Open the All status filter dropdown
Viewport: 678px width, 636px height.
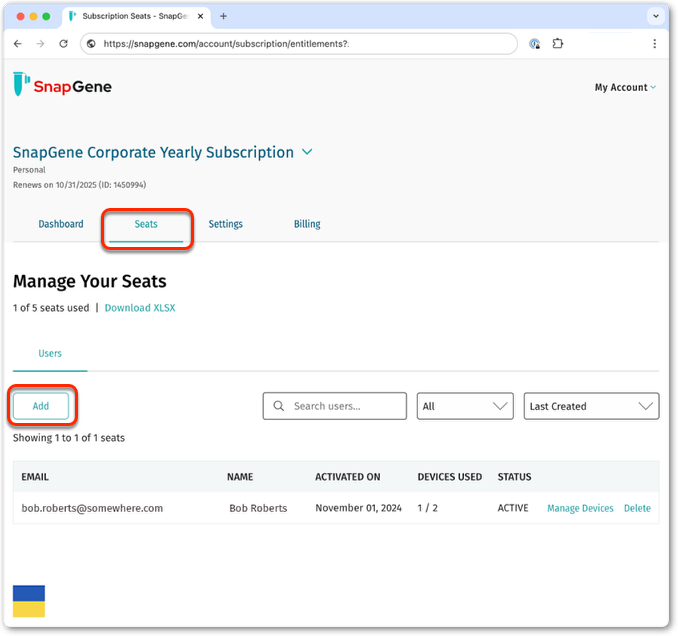[x=465, y=406]
